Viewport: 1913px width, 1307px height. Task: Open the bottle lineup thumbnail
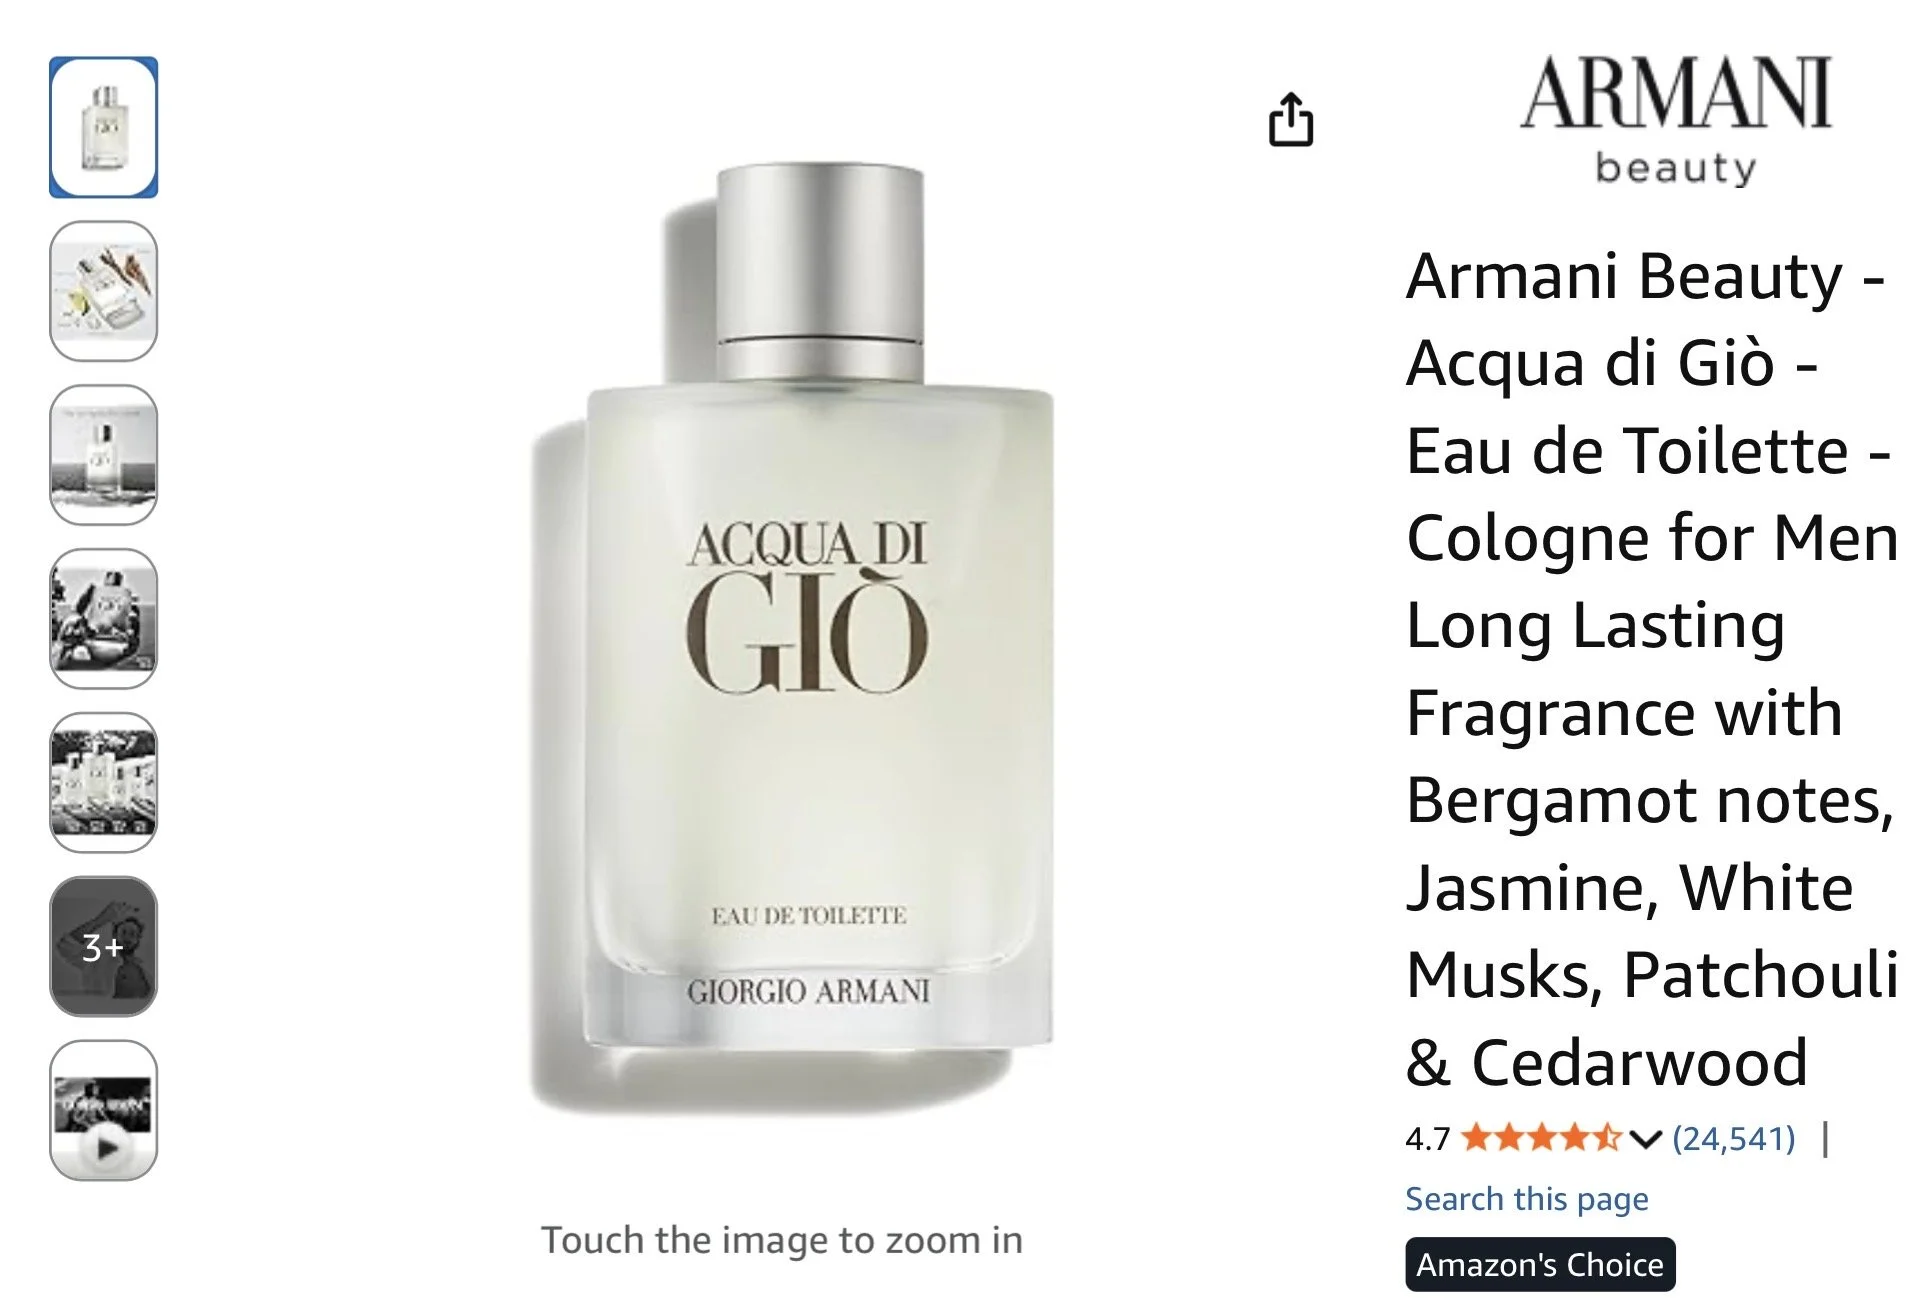[x=104, y=782]
